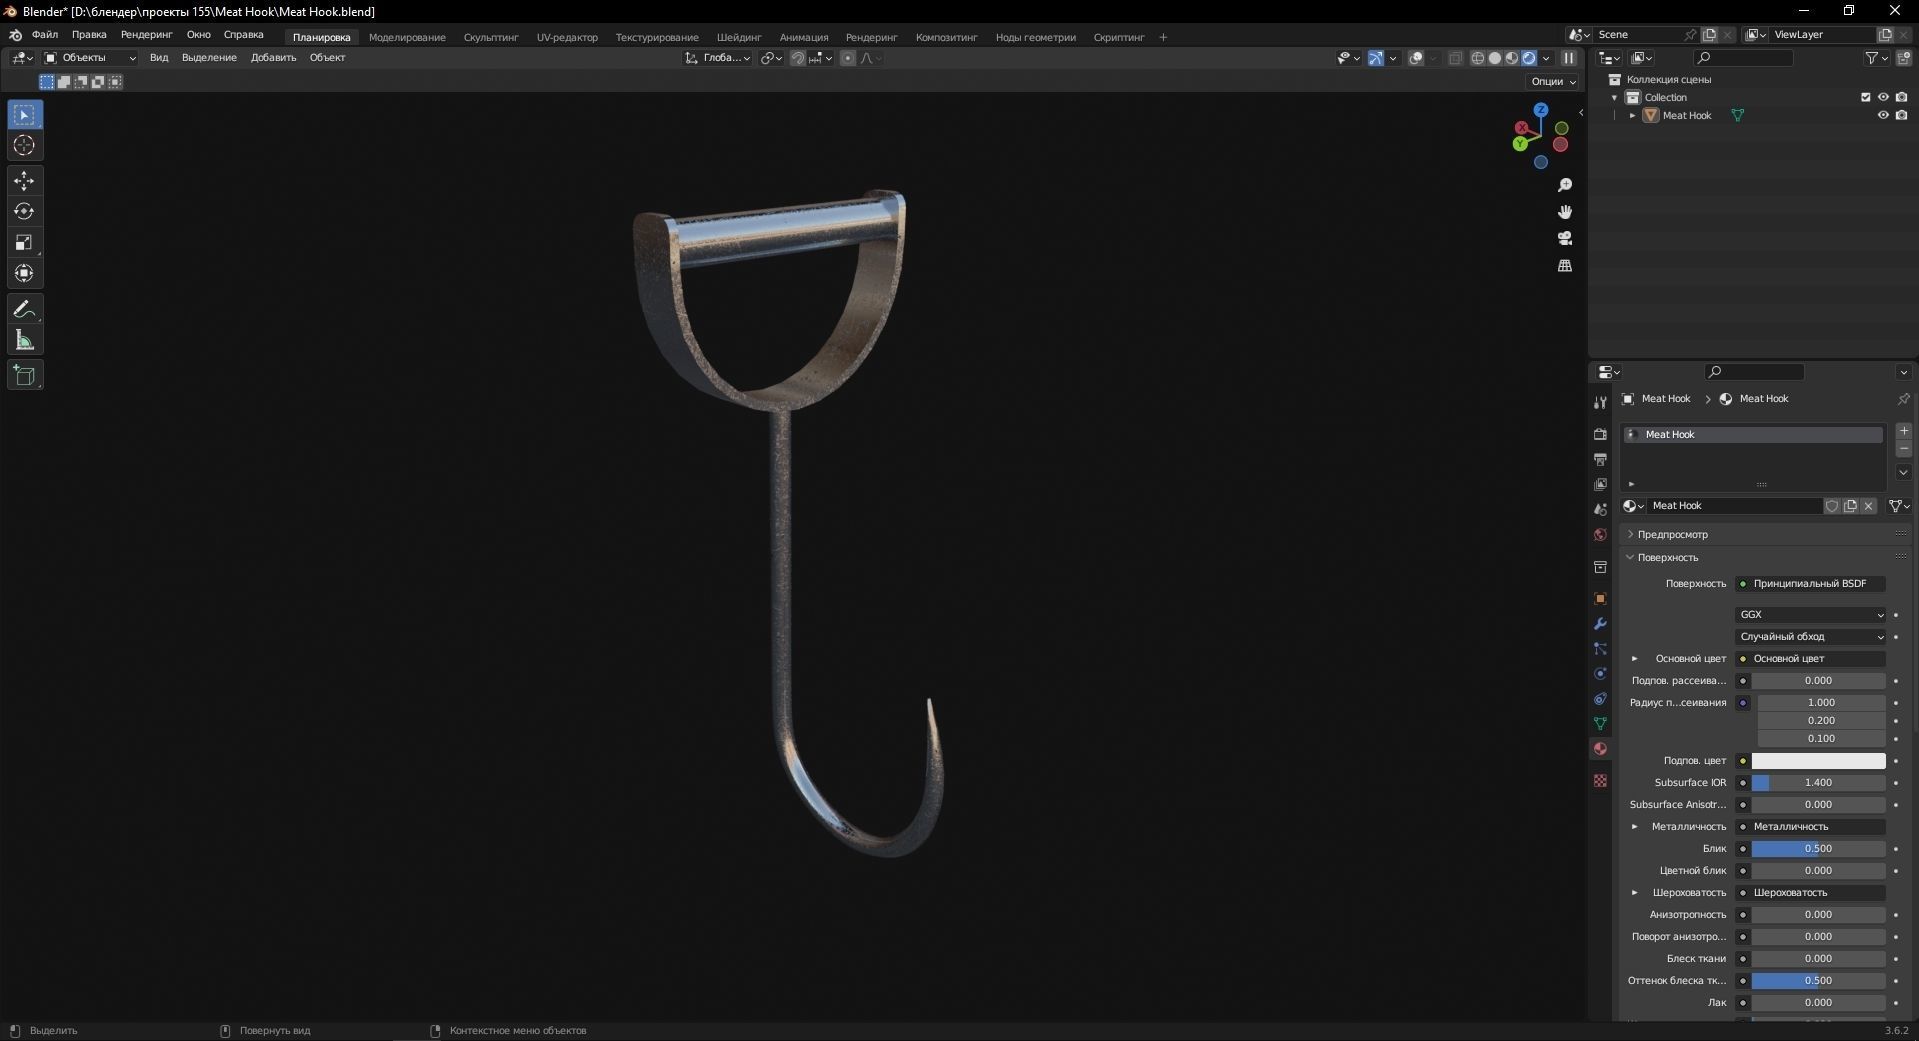Open the Particles properties tab
1919x1041 pixels.
click(1600, 648)
